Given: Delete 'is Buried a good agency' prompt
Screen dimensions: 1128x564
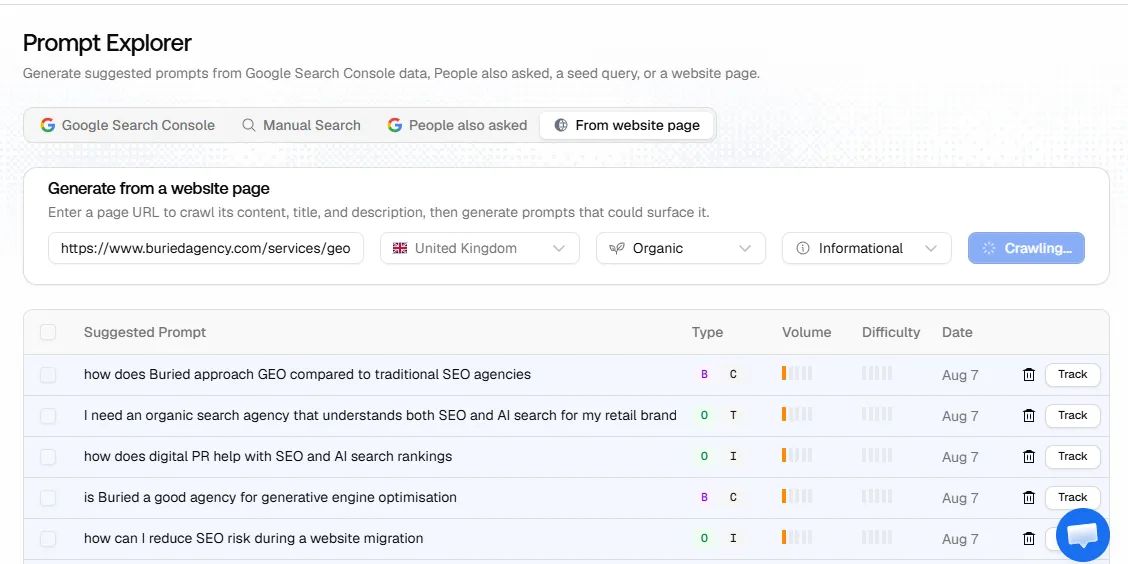Looking at the screenshot, I should point(1029,498).
